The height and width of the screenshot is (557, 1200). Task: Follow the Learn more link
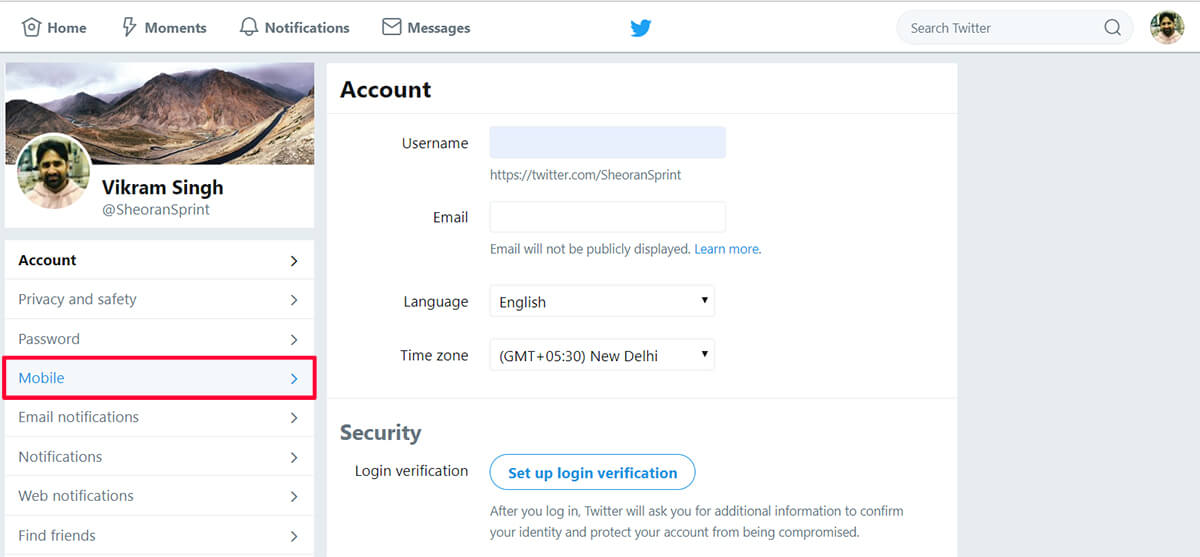pos(727,249)
